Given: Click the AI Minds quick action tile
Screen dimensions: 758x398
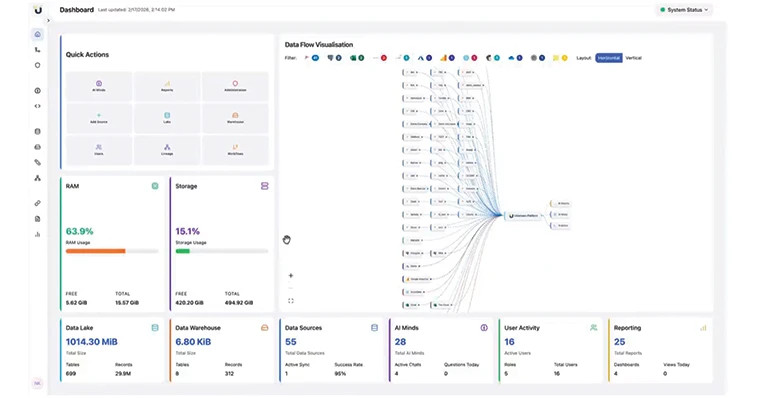Looking at the screenshot, I should (x=99, y=86).
